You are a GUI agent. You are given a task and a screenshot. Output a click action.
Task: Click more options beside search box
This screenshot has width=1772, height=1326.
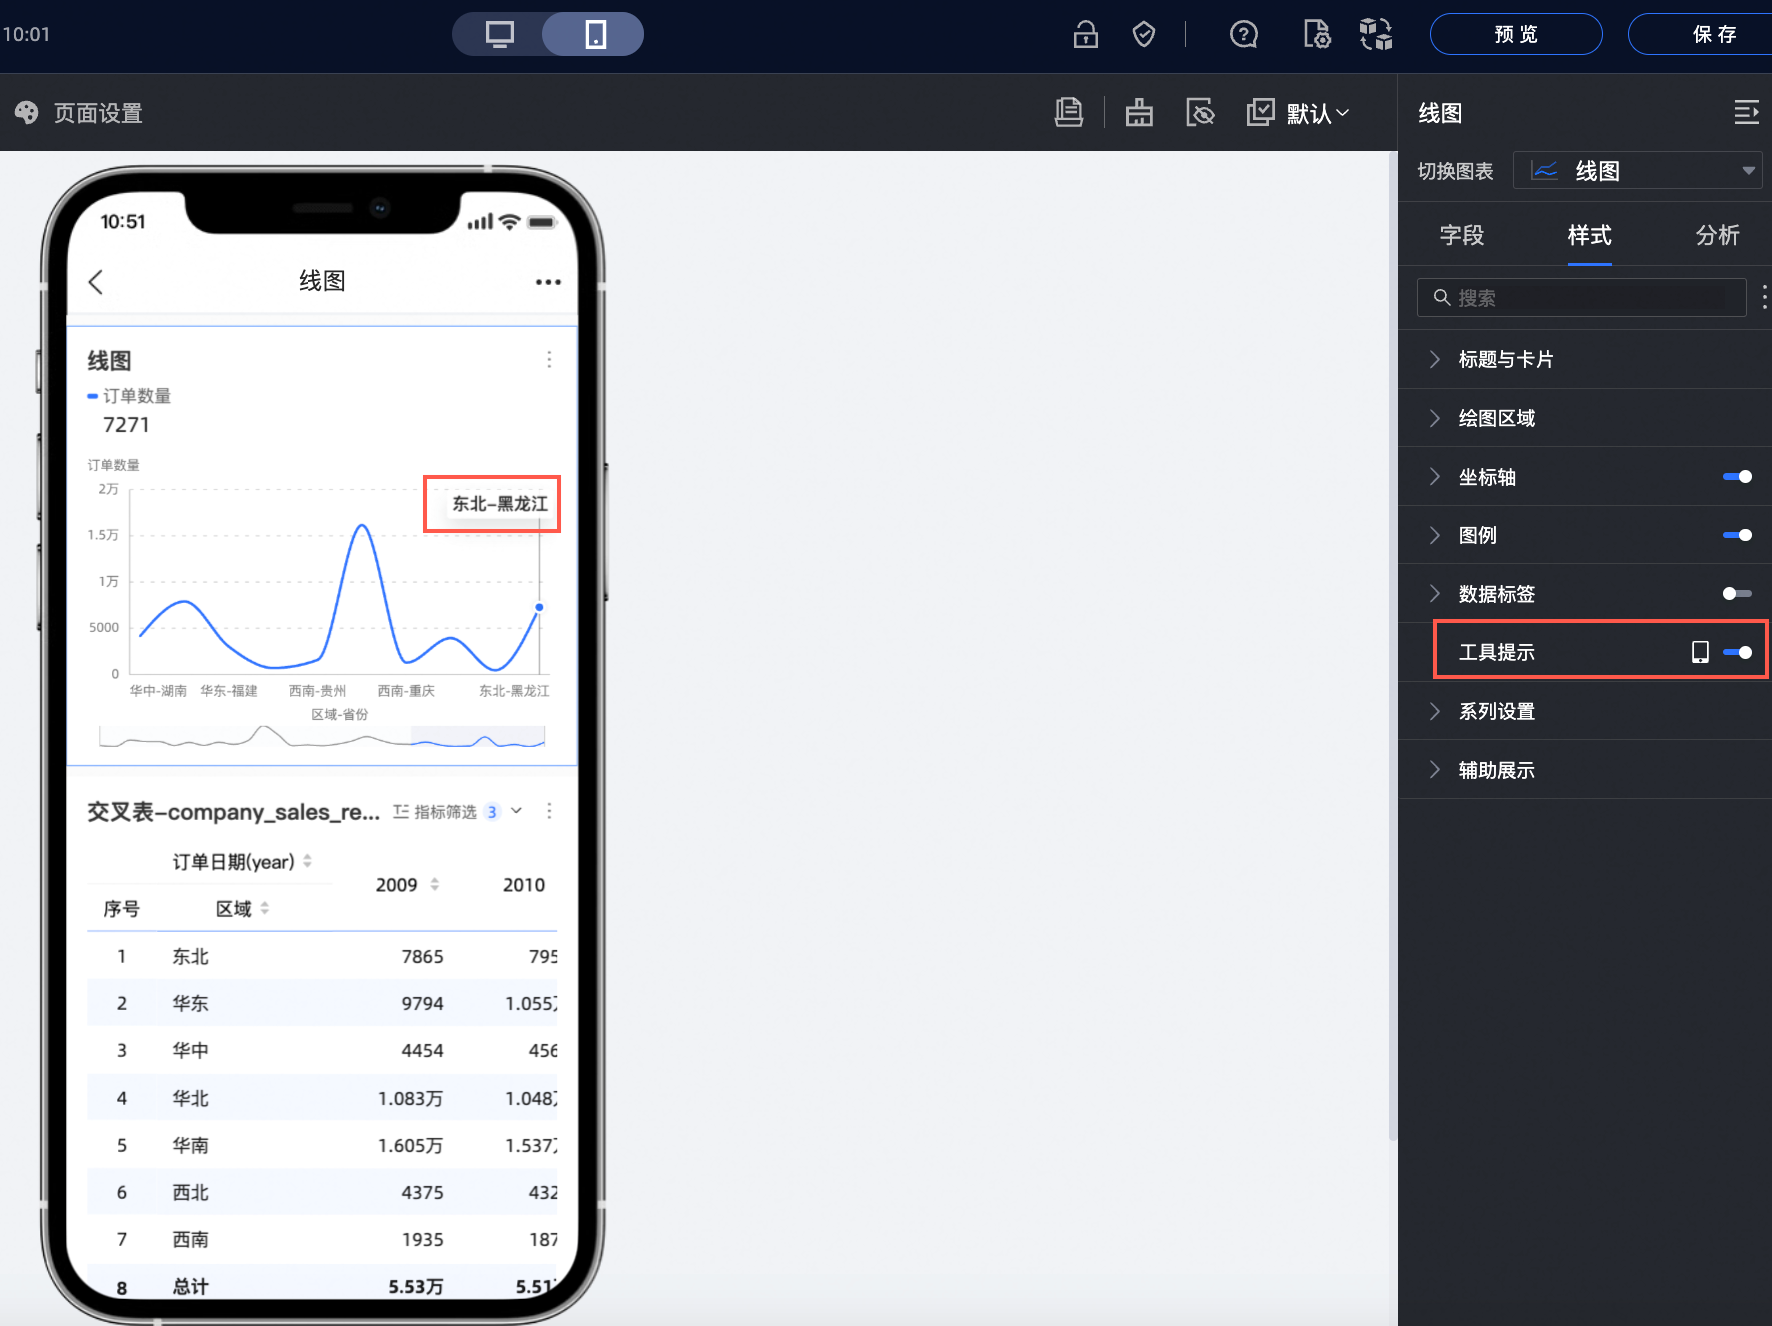[x=1764, y=297]
